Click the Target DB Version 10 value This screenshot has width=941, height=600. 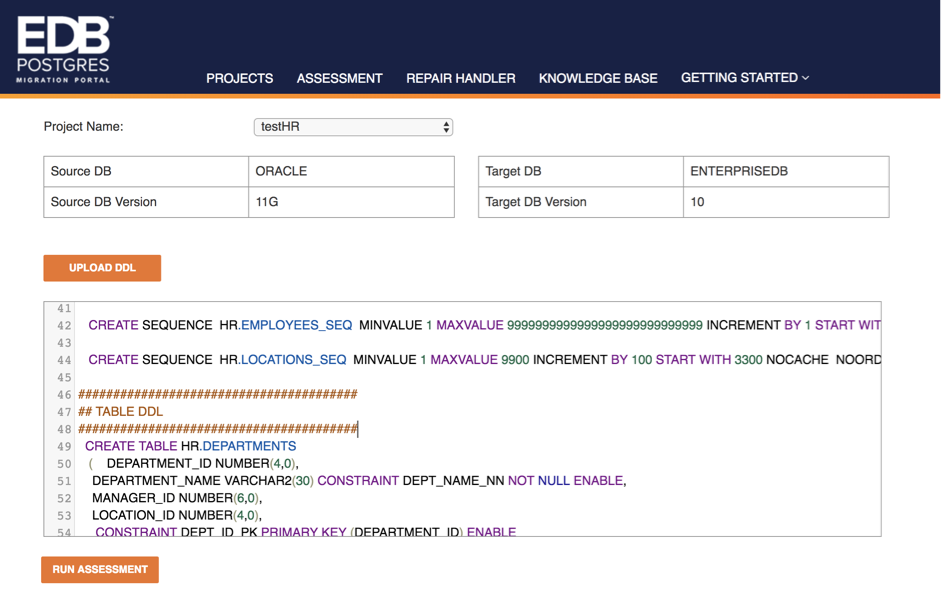[785, 202]
